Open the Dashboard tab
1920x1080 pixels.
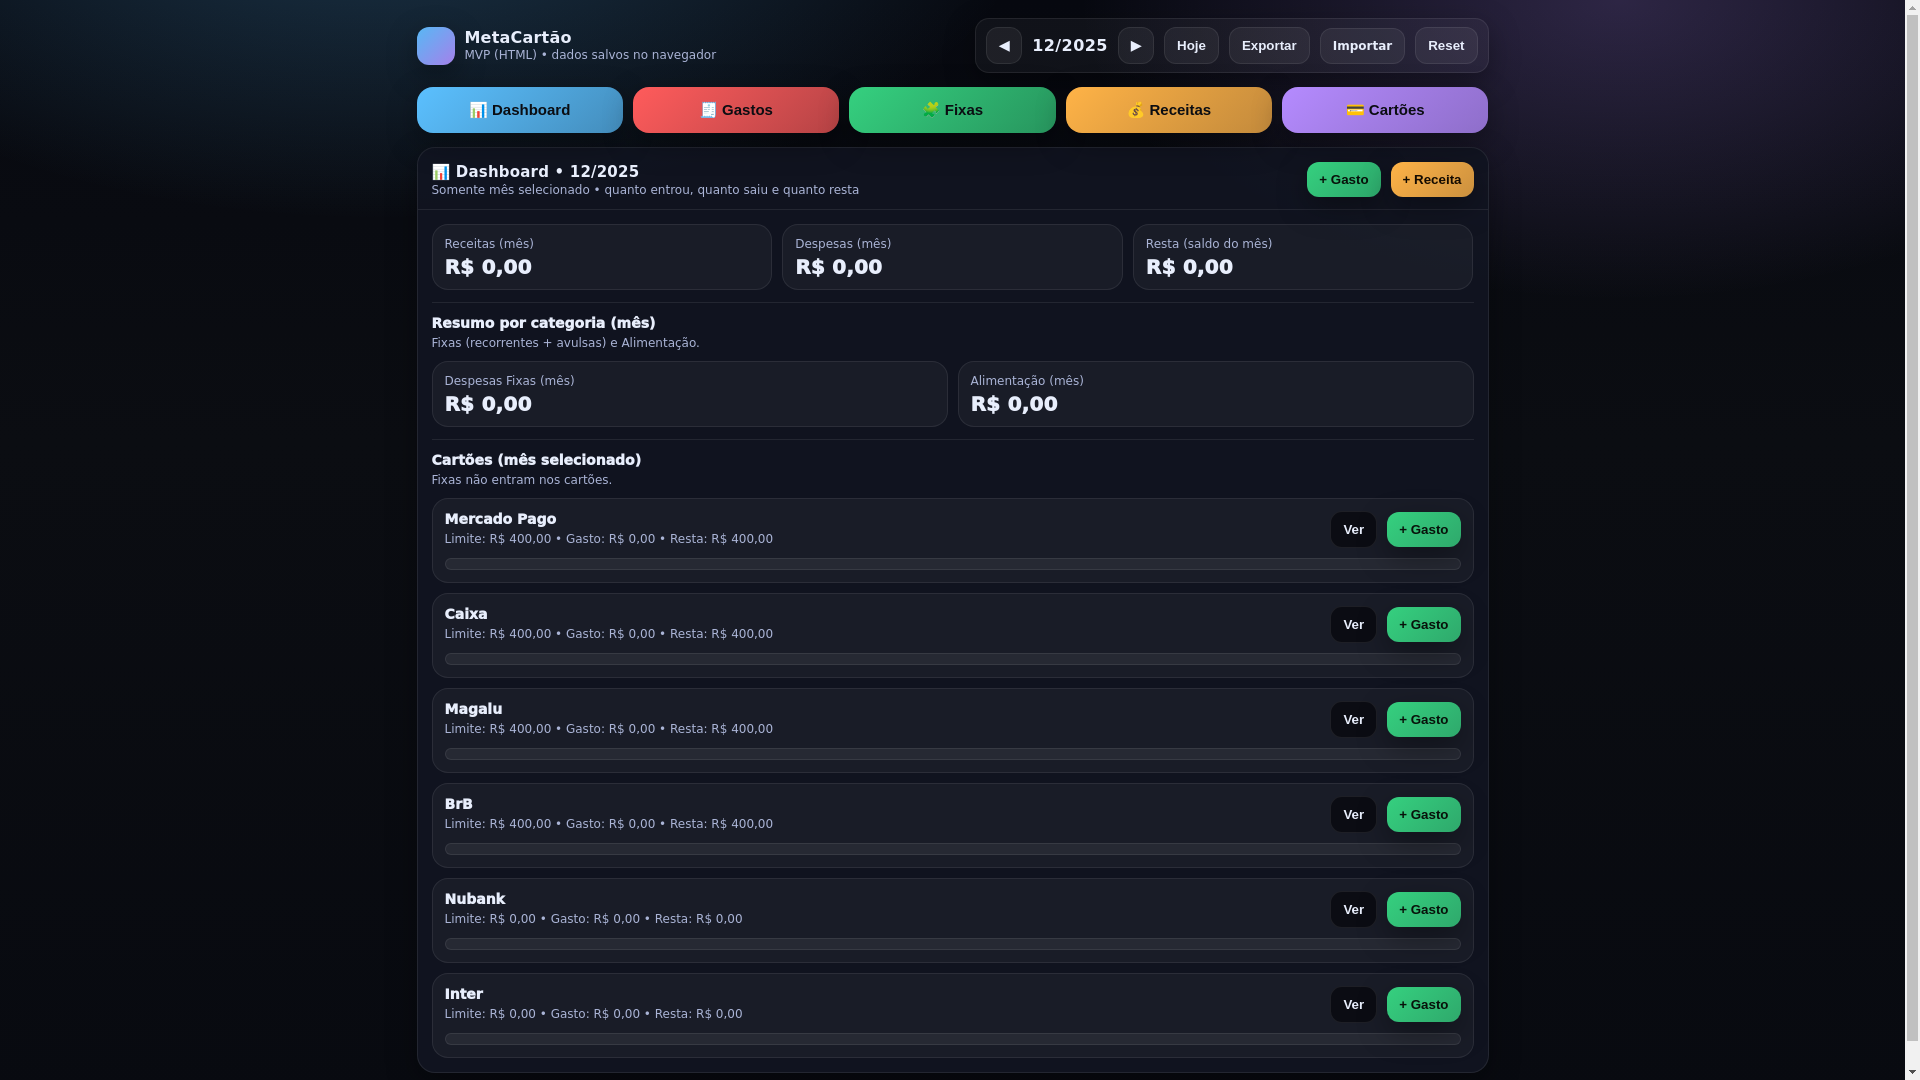[520, 110]
